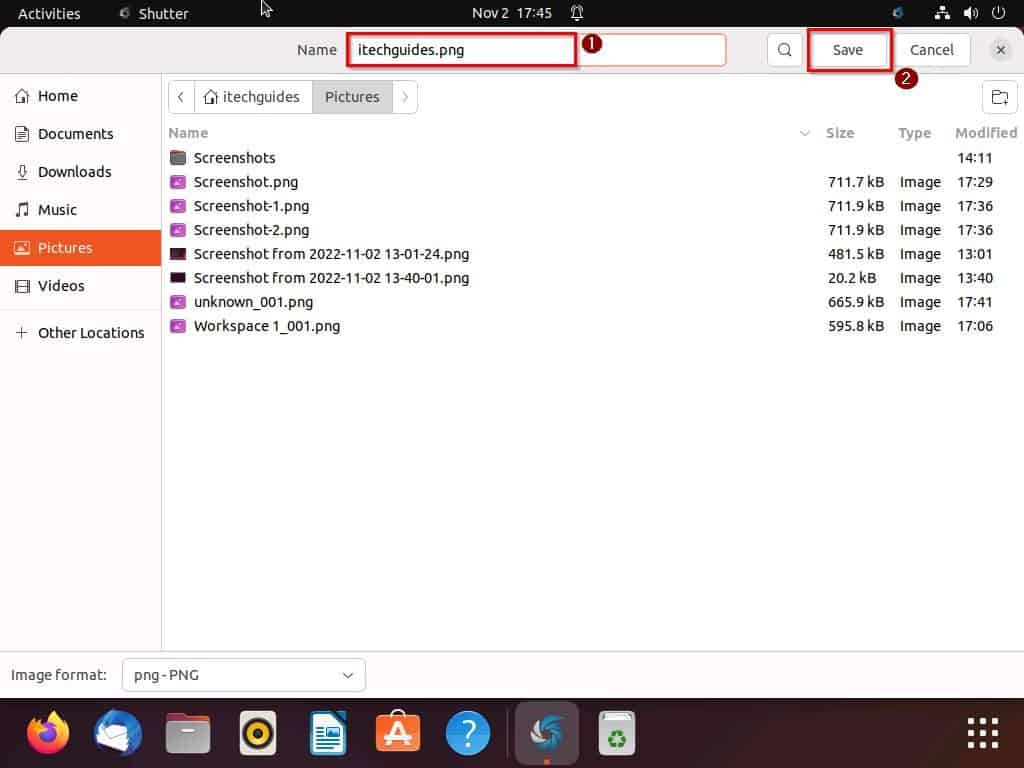Select Screenshot from 2022-11-02 13-01-24.png file name
1024x768 pixels.
[x=331, y=253]
